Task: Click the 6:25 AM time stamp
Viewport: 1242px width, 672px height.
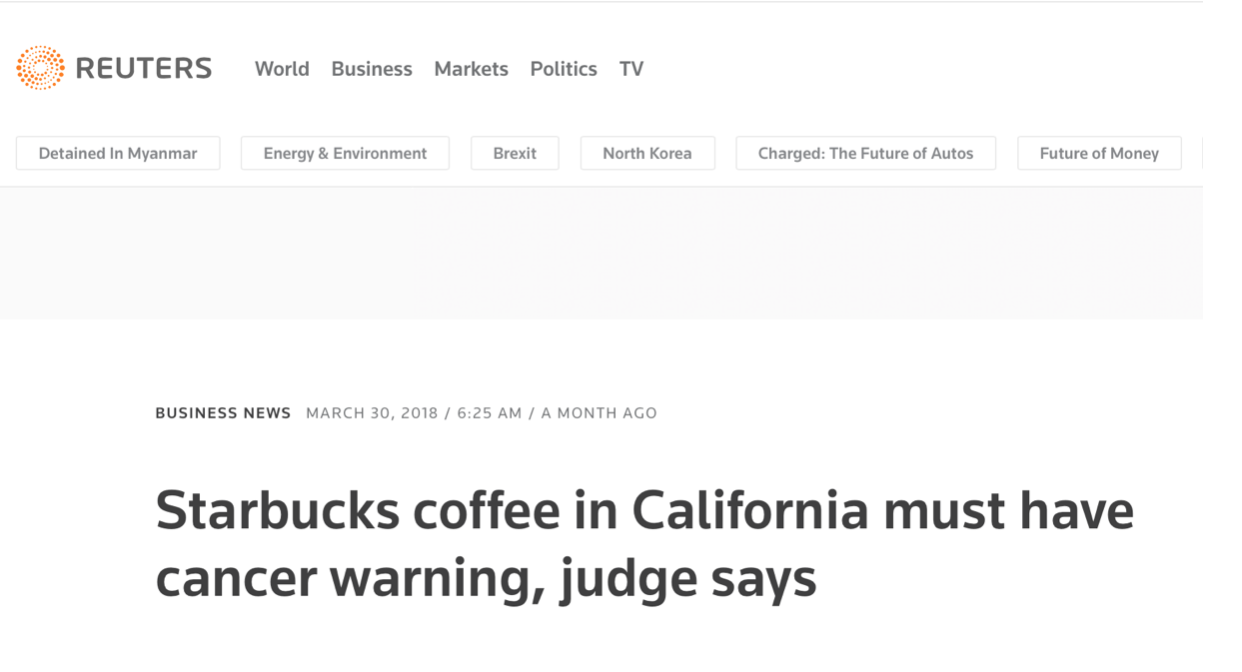Action: click(x=490, y=413)
